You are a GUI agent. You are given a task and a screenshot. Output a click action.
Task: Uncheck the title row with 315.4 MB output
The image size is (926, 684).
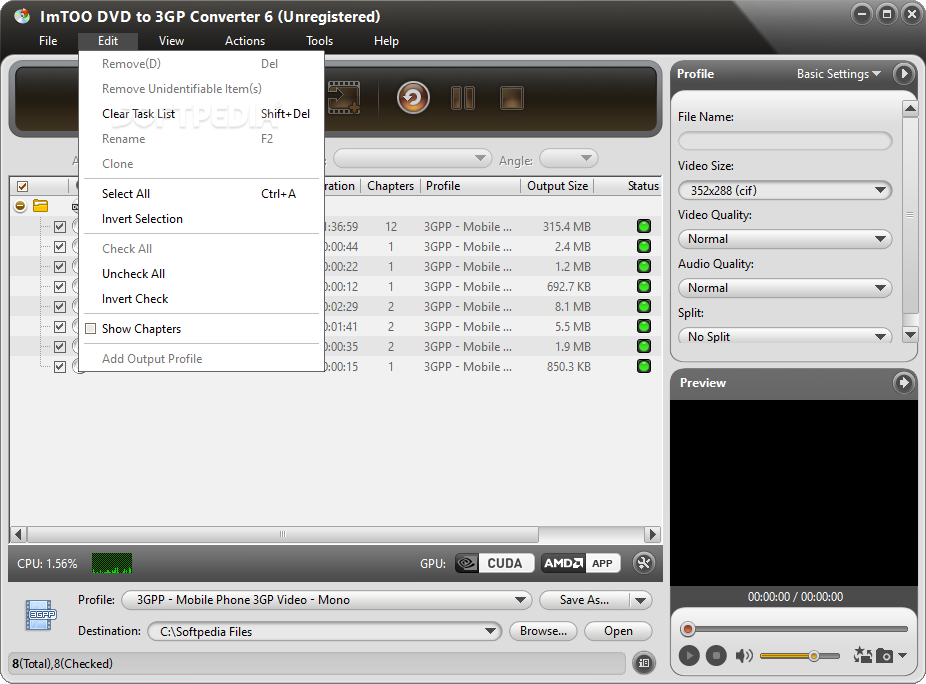click(x=60, y=226)
